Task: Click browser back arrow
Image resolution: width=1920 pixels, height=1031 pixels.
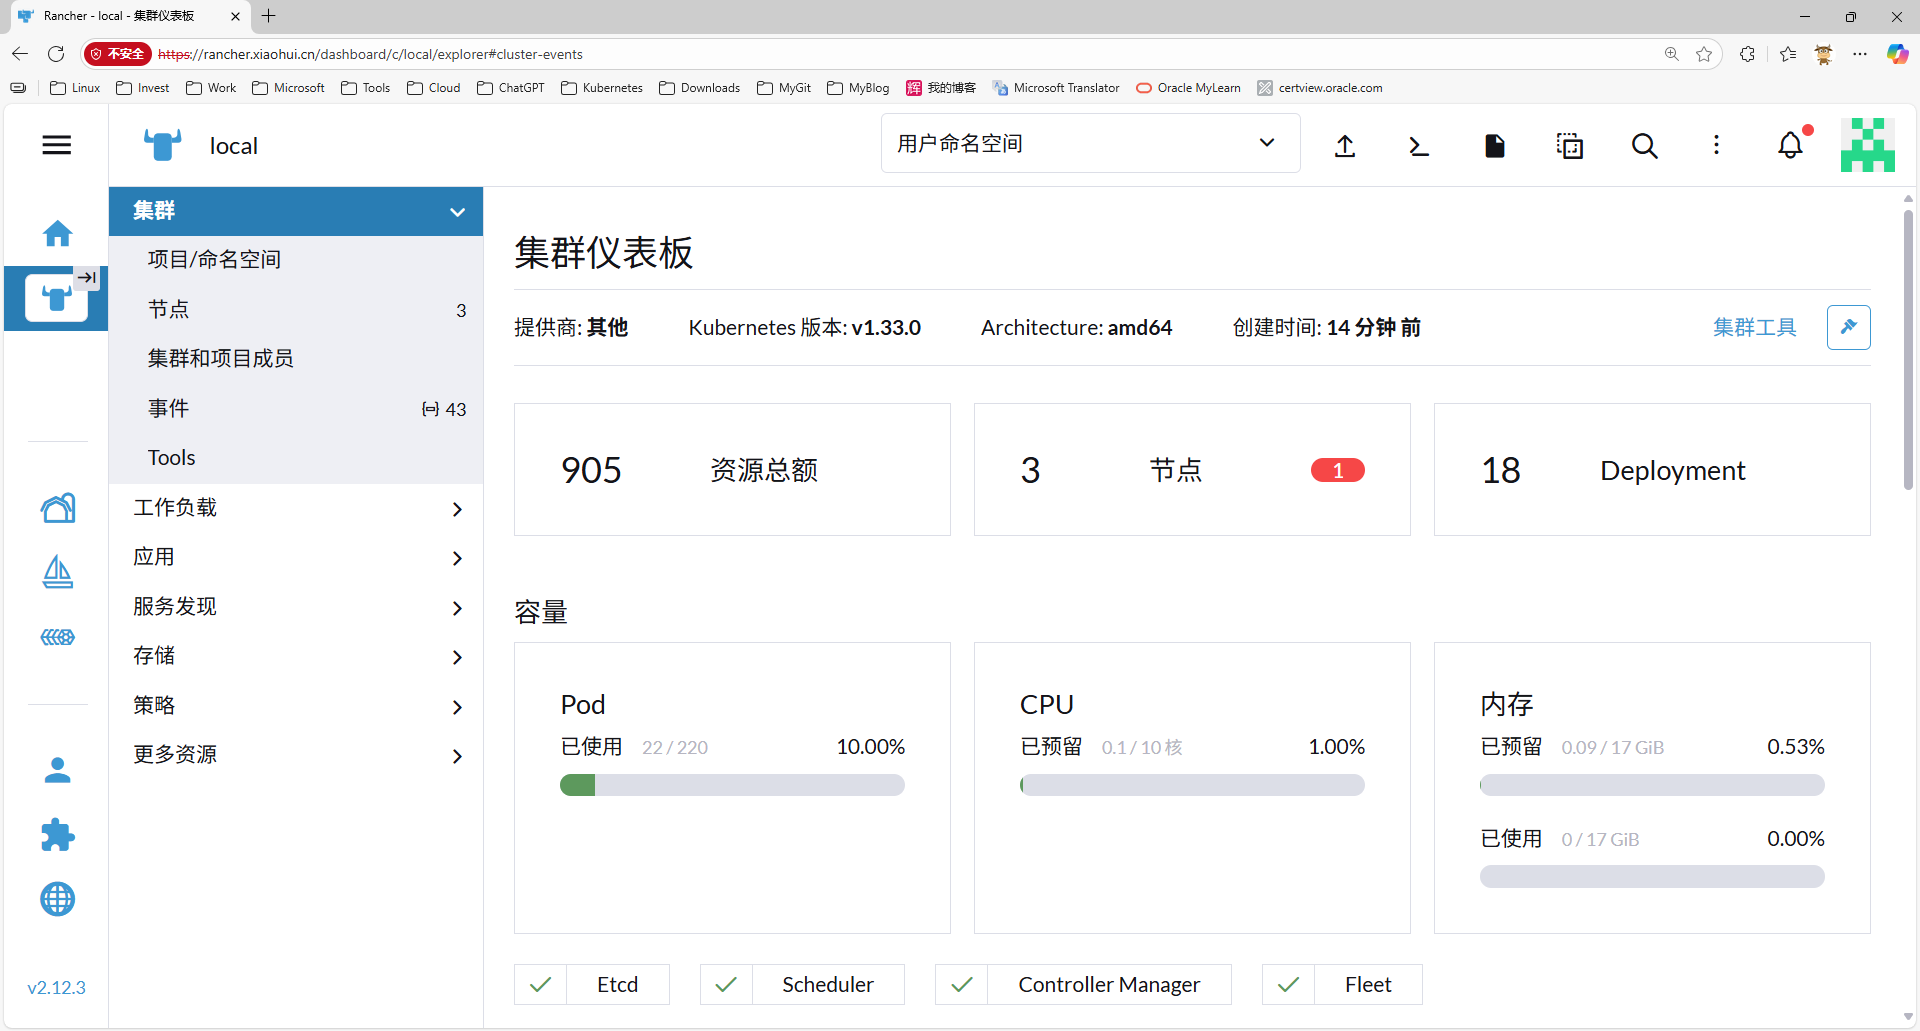Action: pyautogui.click(x=20, y=54)
